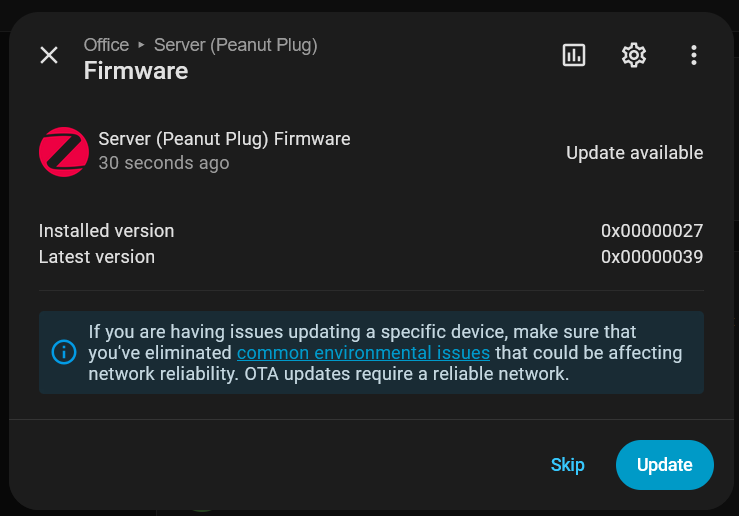Click the red Zigbee logo icon
This screenshot has width=739, height=516.
pyautogui.click(x=64, y=152)
